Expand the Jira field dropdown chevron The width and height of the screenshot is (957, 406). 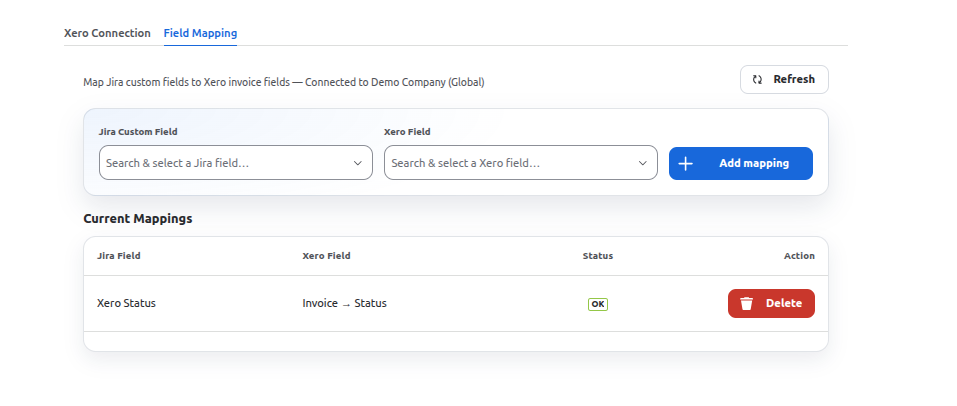[x=358, y=163]
